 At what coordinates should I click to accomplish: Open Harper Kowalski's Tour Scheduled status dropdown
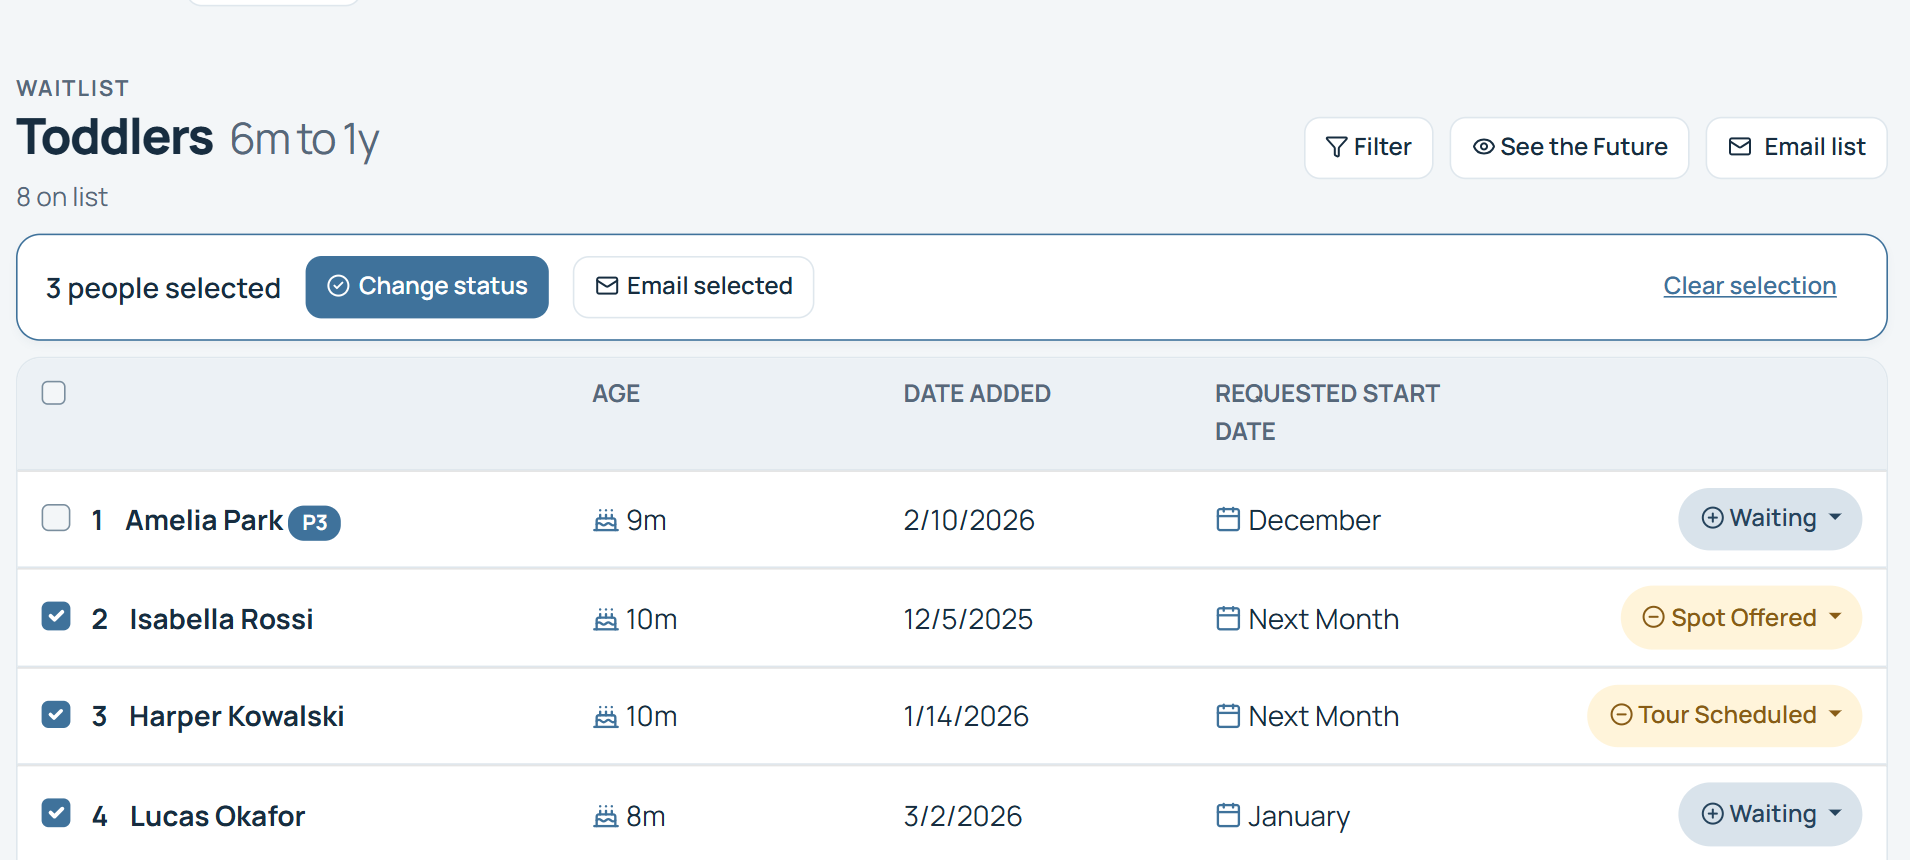[1724, 715]
